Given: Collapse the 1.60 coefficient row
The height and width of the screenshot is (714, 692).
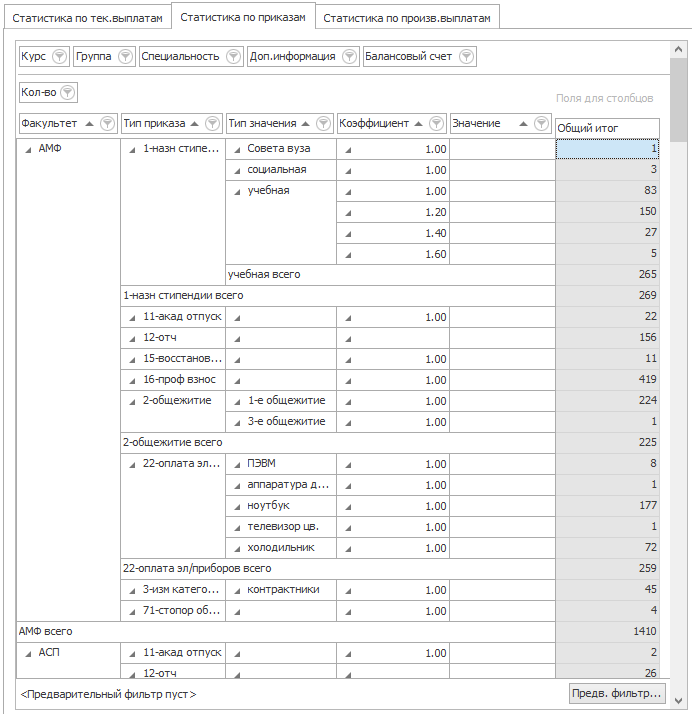Looking at the screenshot, I should click(x=348, y=255).
